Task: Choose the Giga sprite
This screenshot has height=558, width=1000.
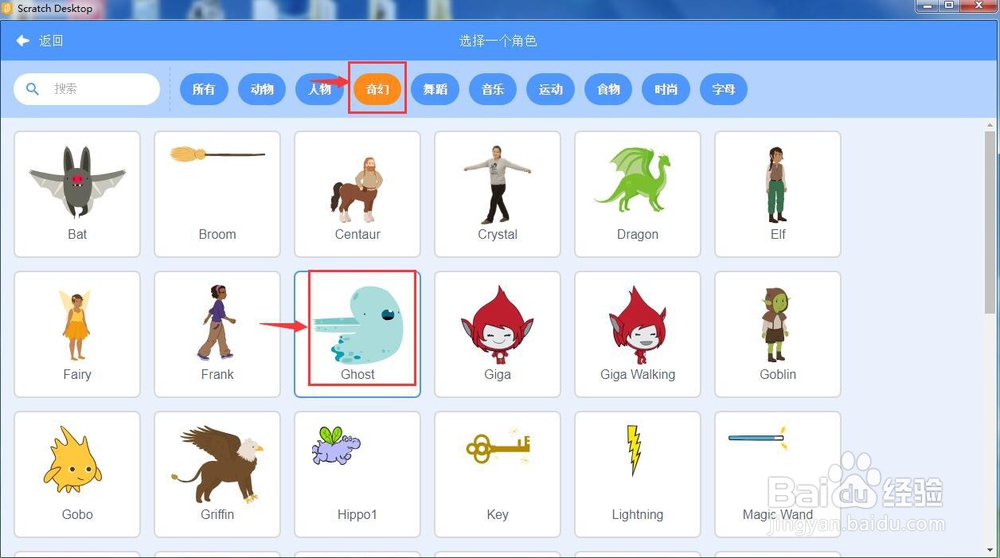Action: point(497,334)
